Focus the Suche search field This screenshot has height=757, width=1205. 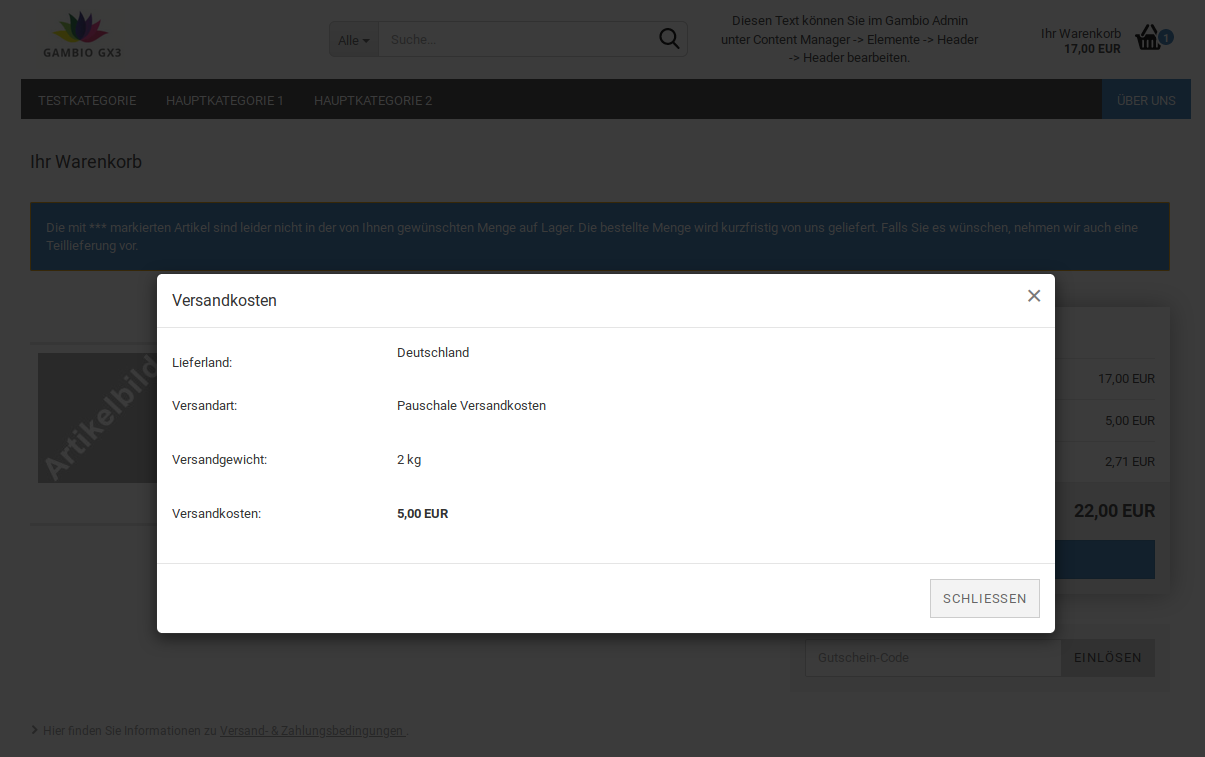coord(515,40)
